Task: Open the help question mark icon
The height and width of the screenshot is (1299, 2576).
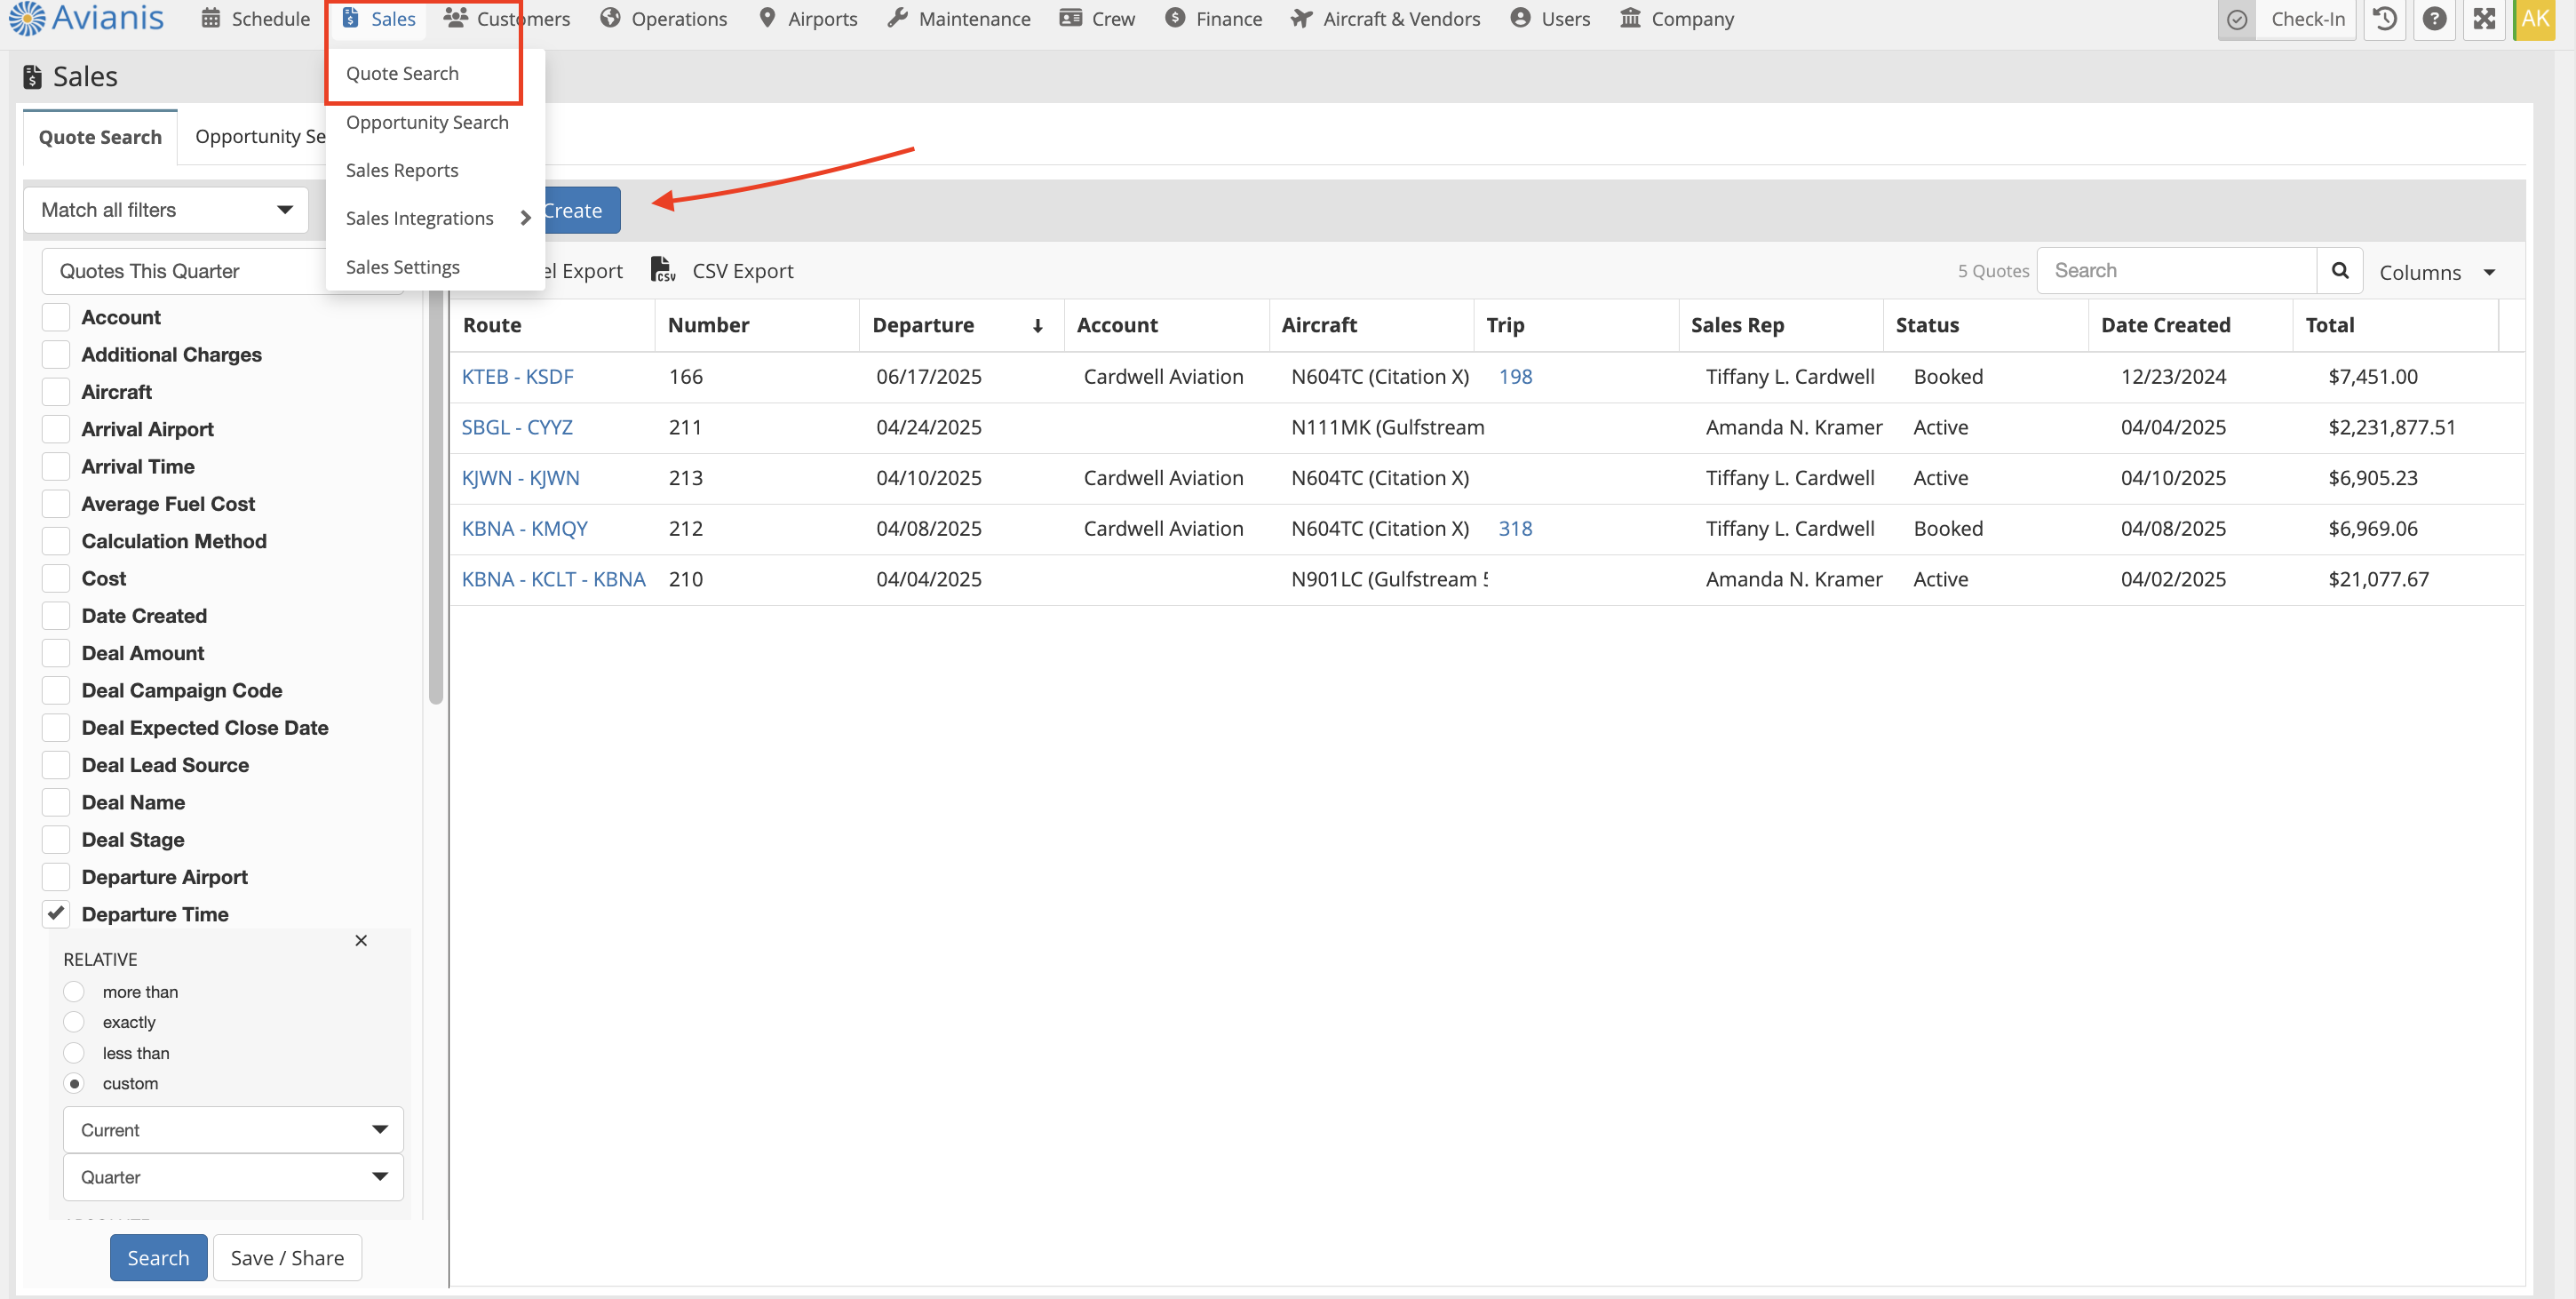Action: [2435, 19]
